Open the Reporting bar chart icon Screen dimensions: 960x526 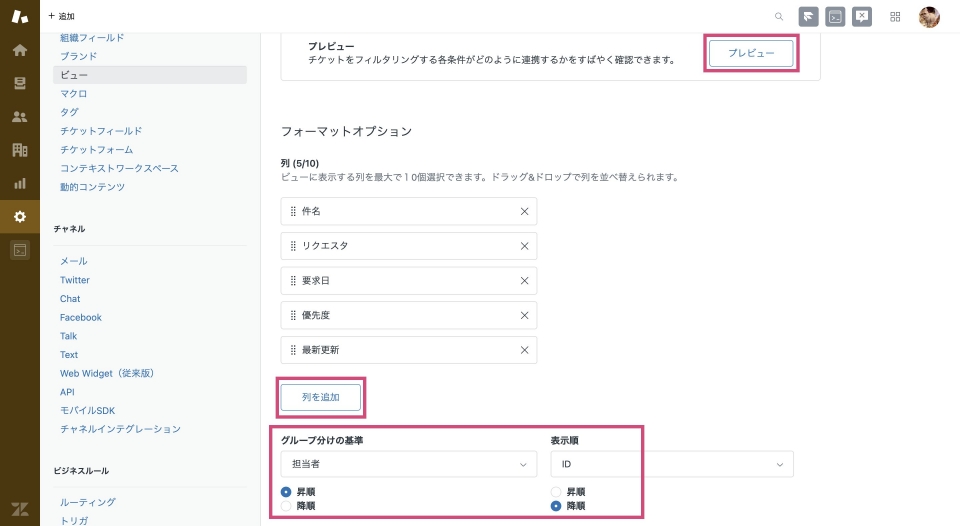(20, 183)
